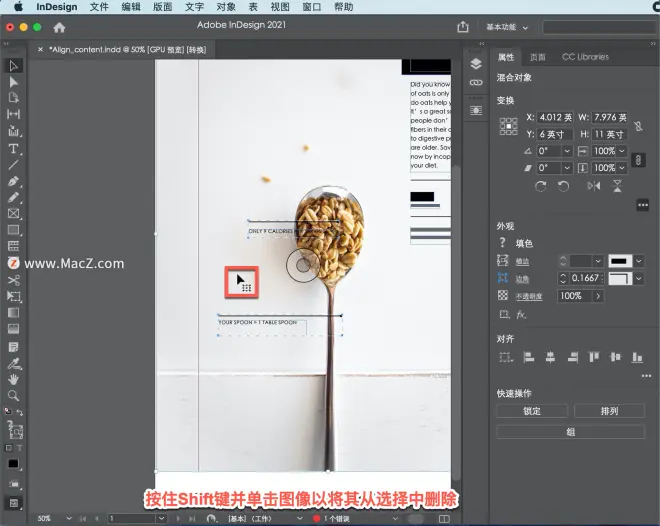
Task: Select the Pencil tool
Action: (x=13, y=197)
